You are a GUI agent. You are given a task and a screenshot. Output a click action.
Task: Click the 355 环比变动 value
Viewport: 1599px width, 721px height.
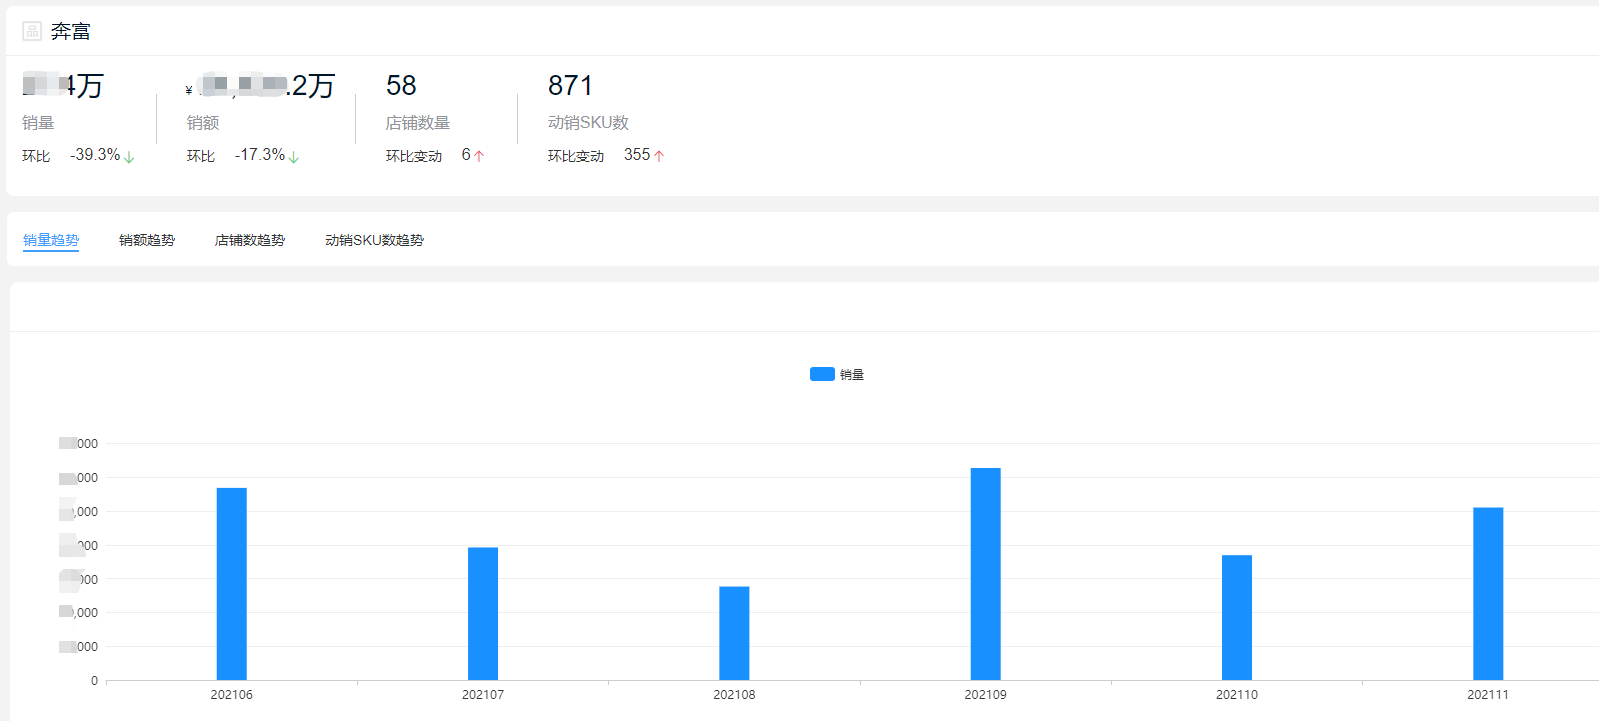coord(637,155)
